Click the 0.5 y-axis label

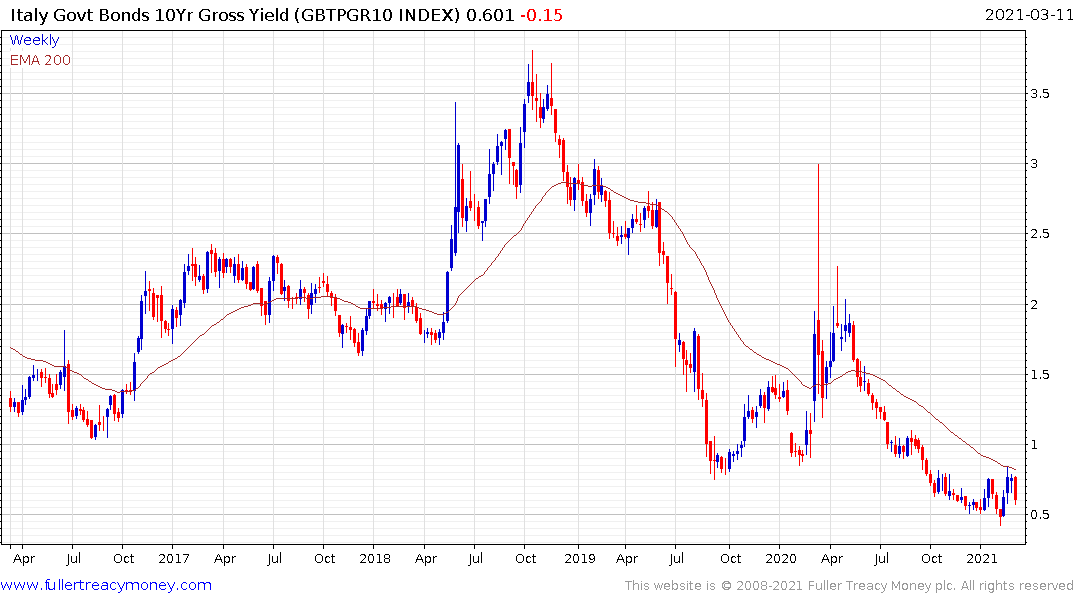[1040, 515]
